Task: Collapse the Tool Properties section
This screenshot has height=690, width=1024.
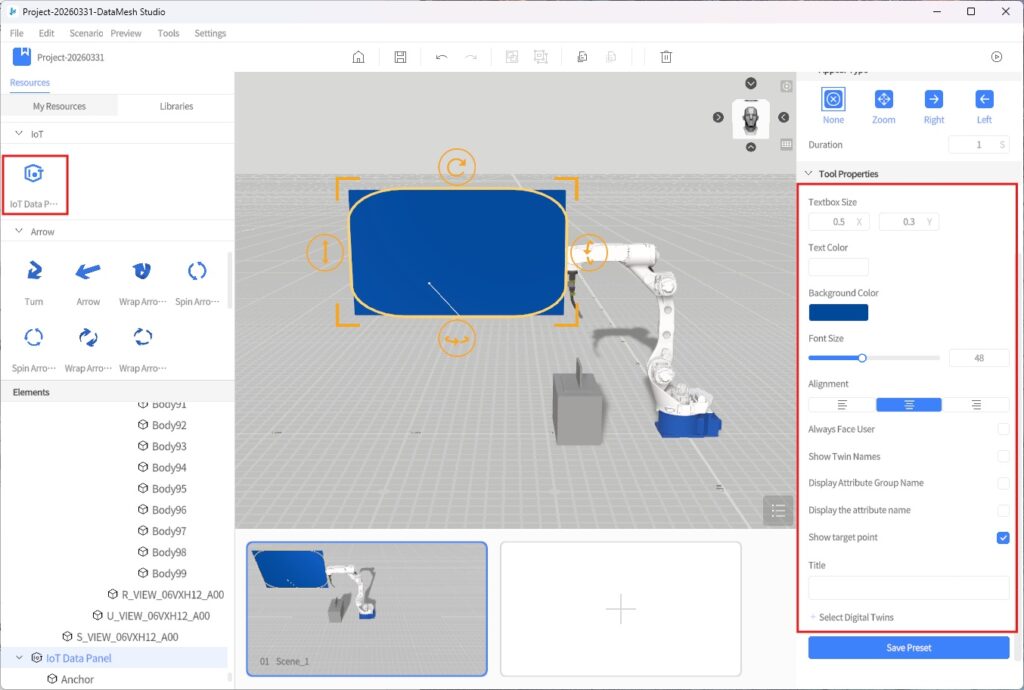Action: click(808, 174)
